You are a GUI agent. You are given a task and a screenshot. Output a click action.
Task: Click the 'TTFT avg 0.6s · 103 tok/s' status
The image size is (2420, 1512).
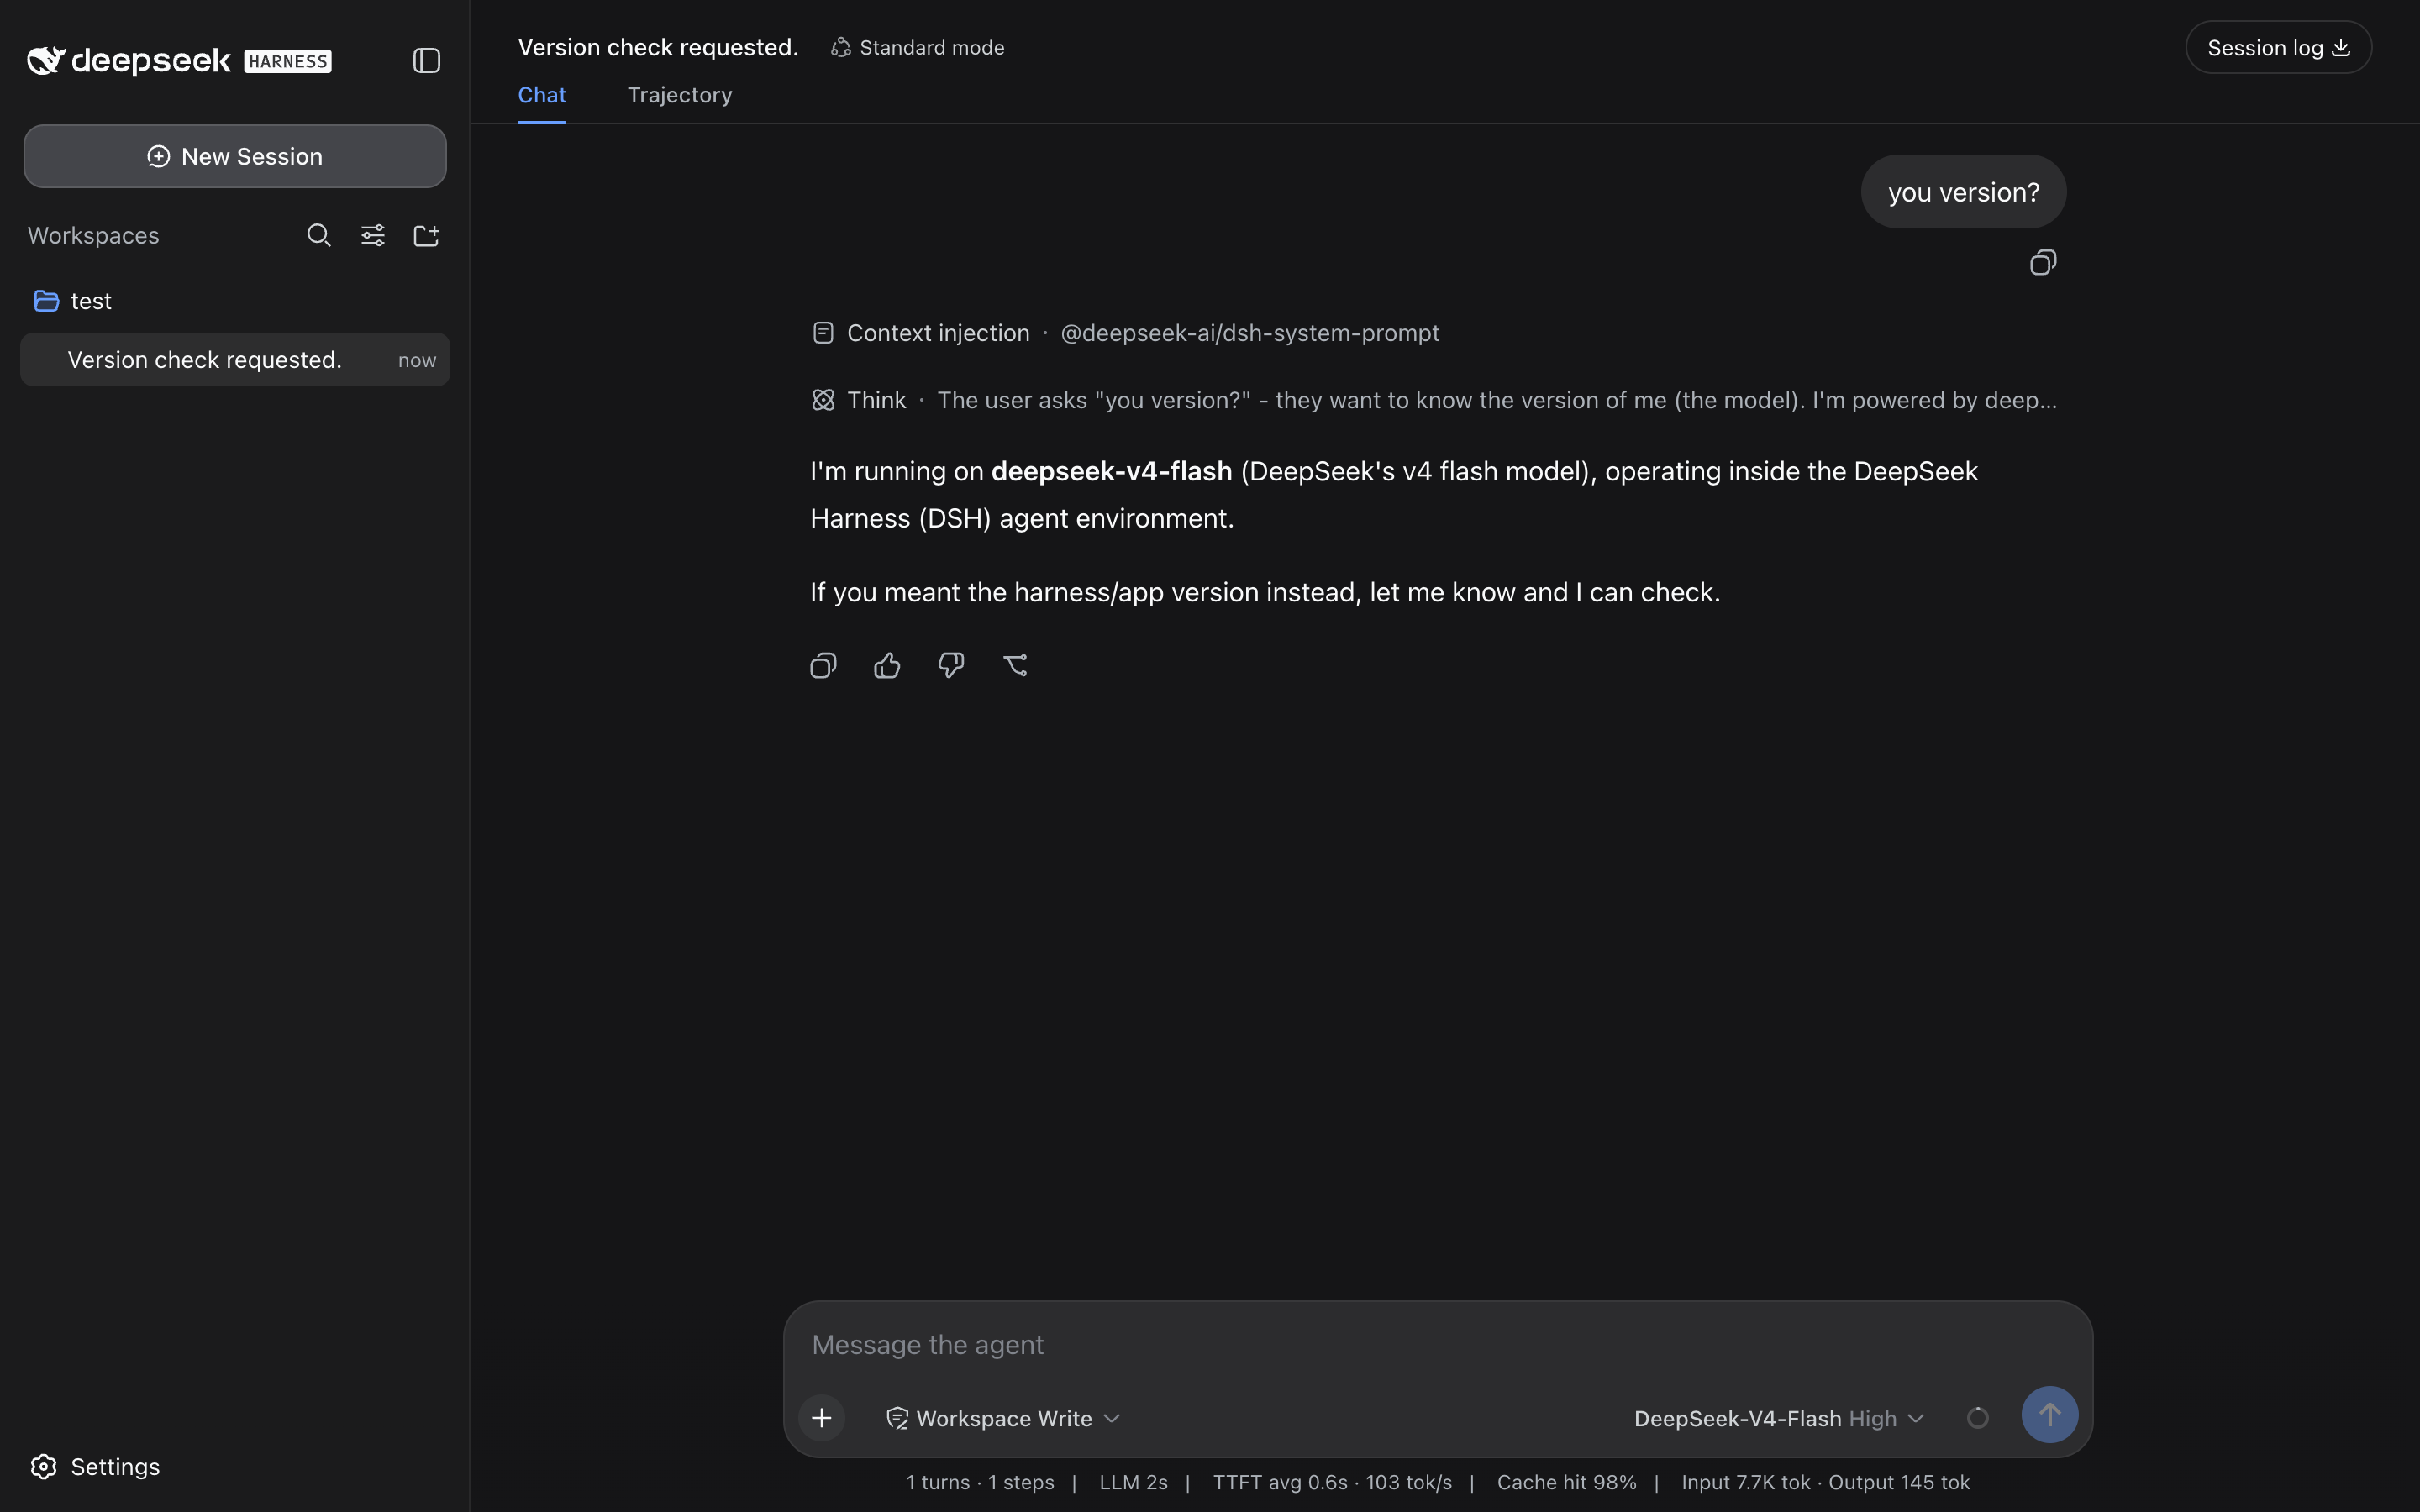coord(1332,1482)
